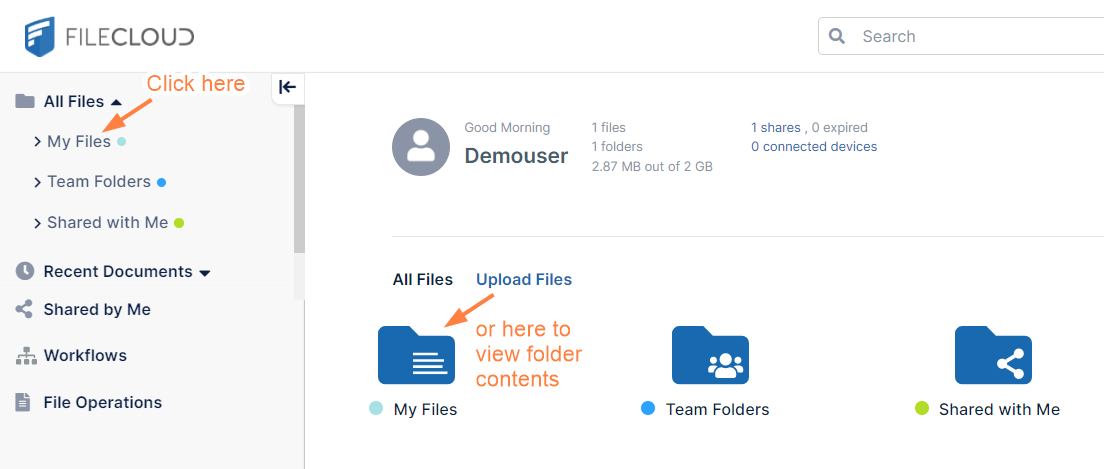The width and height of the screenshot is (1104, 469).
Task: Open the My Files folder icon
Action: pyautogui.click(x=416, y=356)
